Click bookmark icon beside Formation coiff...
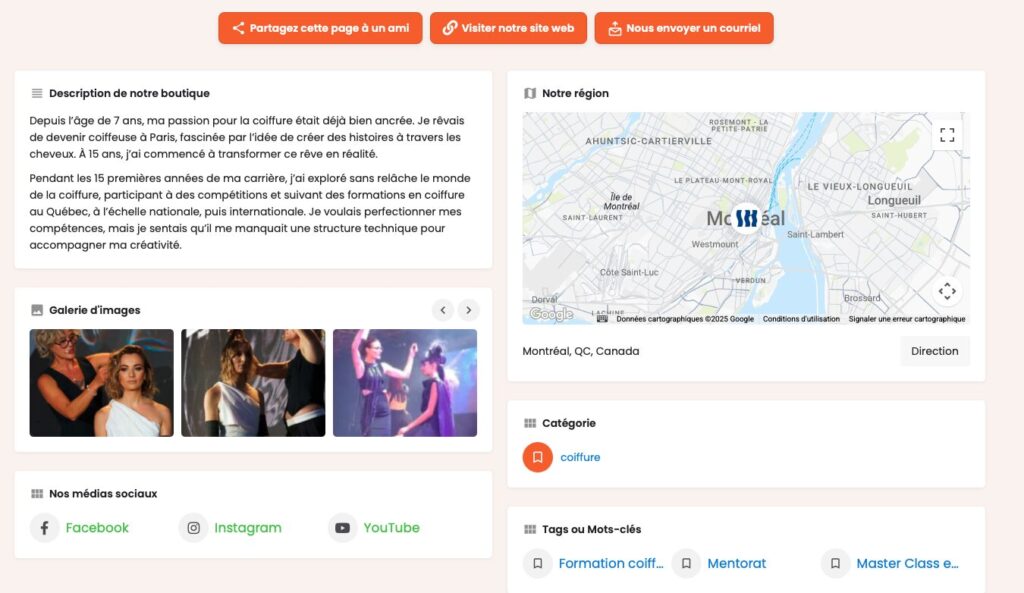The height and width of the screenshot is (593, 1024). point(537,564)
